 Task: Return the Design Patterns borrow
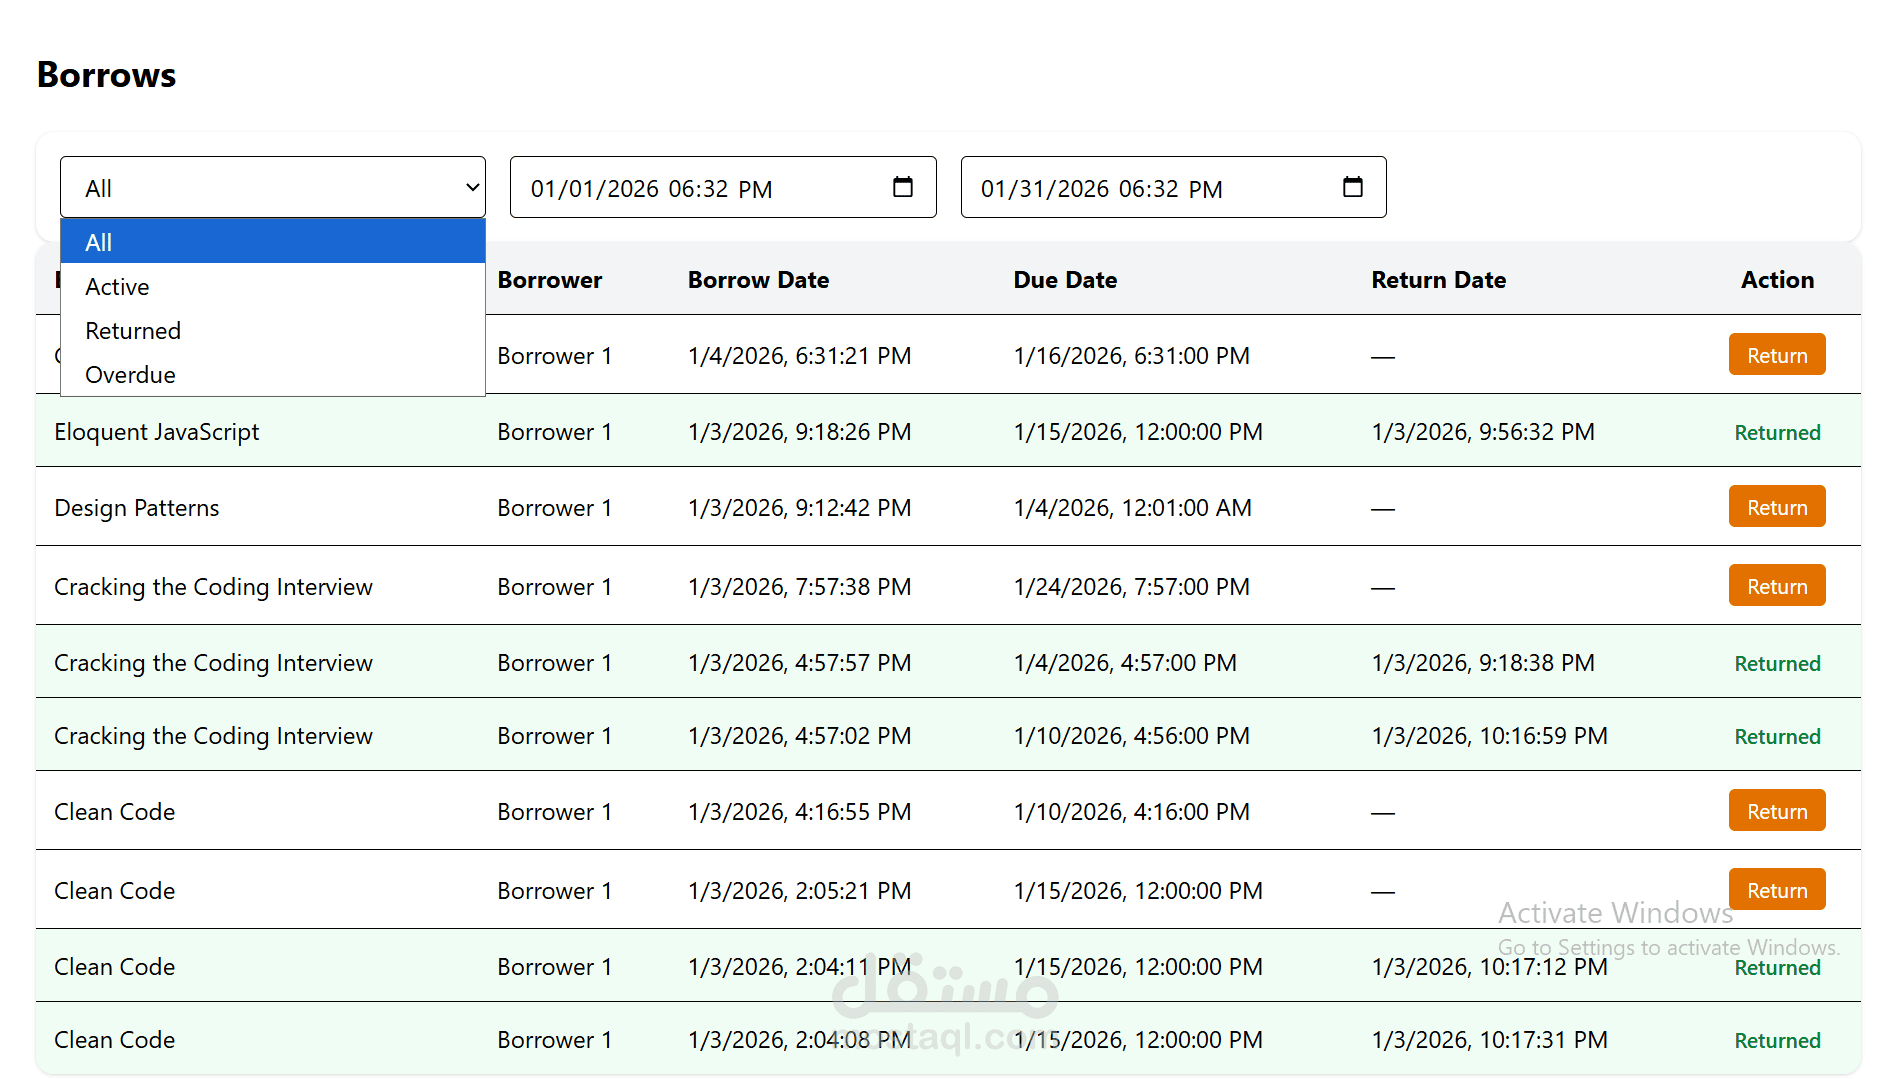pyautogui.click(x=1776, y=507)
